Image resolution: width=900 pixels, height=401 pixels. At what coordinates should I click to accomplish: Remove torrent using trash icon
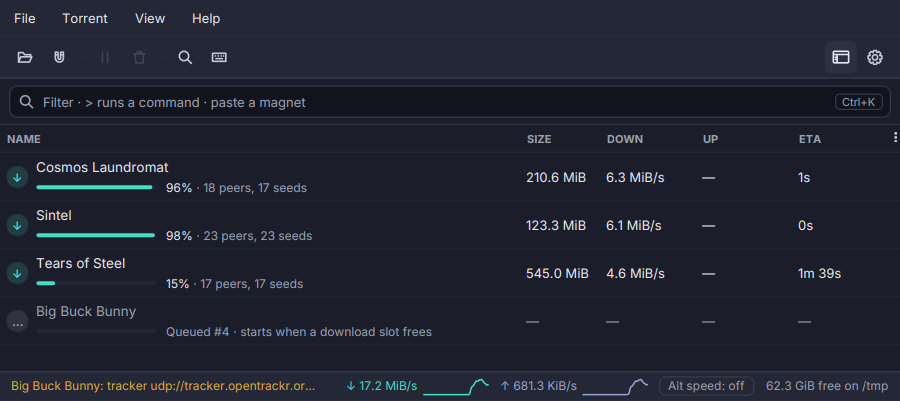tap(139, 57)
